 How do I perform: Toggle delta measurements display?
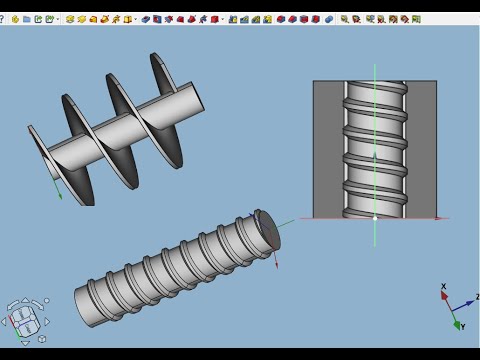416,19
